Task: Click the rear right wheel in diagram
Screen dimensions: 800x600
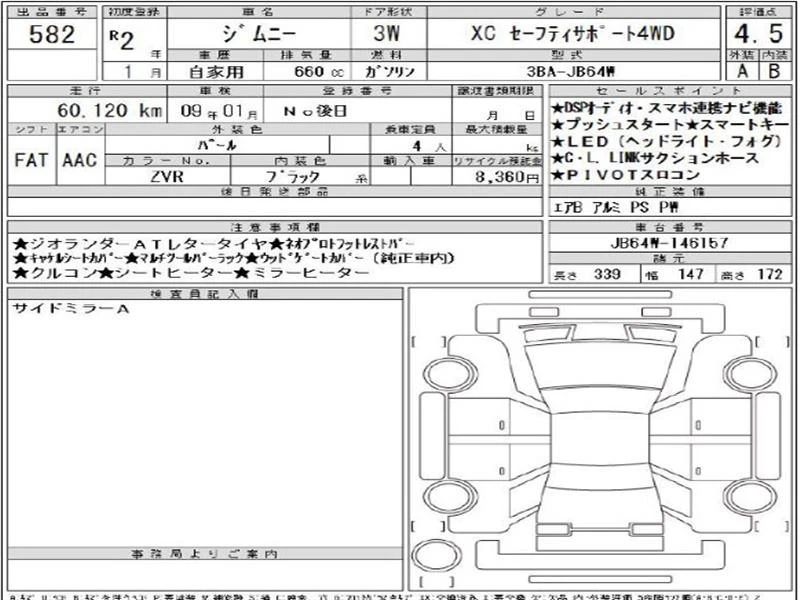Action: coord(749,497)
